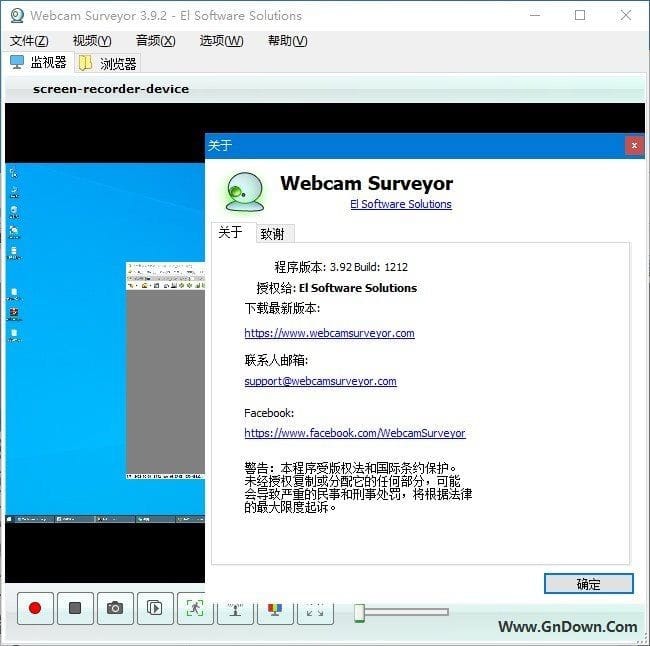
Task: Take a snapshot with the camera icon
Action: 115,608
